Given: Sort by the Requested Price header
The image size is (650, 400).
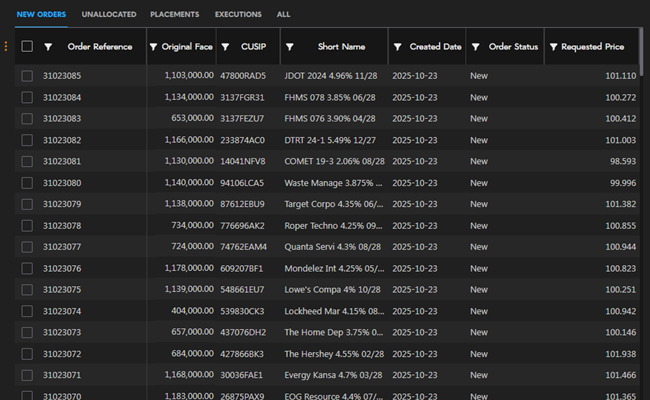Looking at the screenshot, I should coord(593,47).
